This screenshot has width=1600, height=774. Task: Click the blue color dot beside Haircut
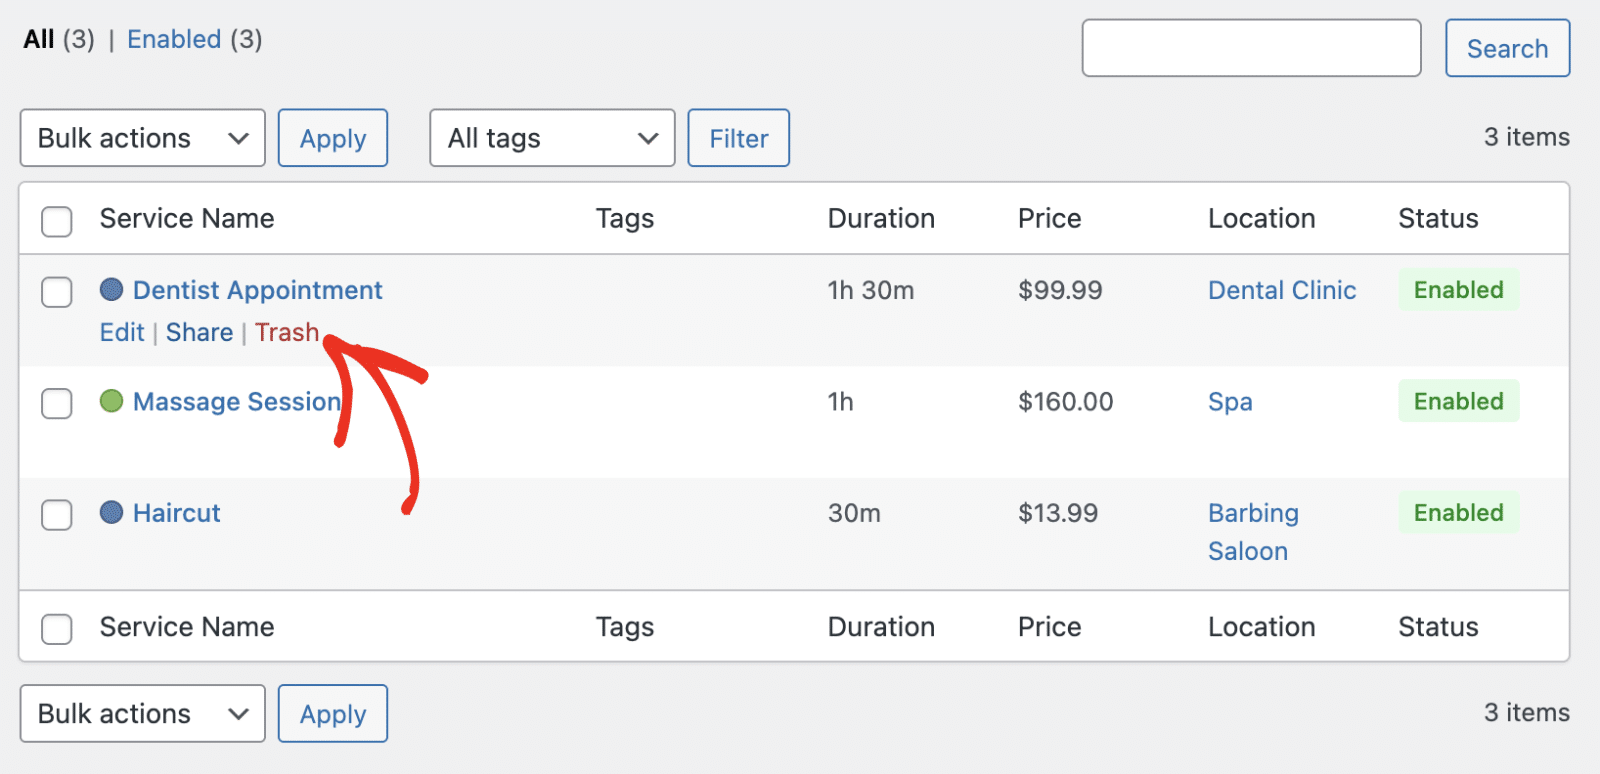click(111, 513)
